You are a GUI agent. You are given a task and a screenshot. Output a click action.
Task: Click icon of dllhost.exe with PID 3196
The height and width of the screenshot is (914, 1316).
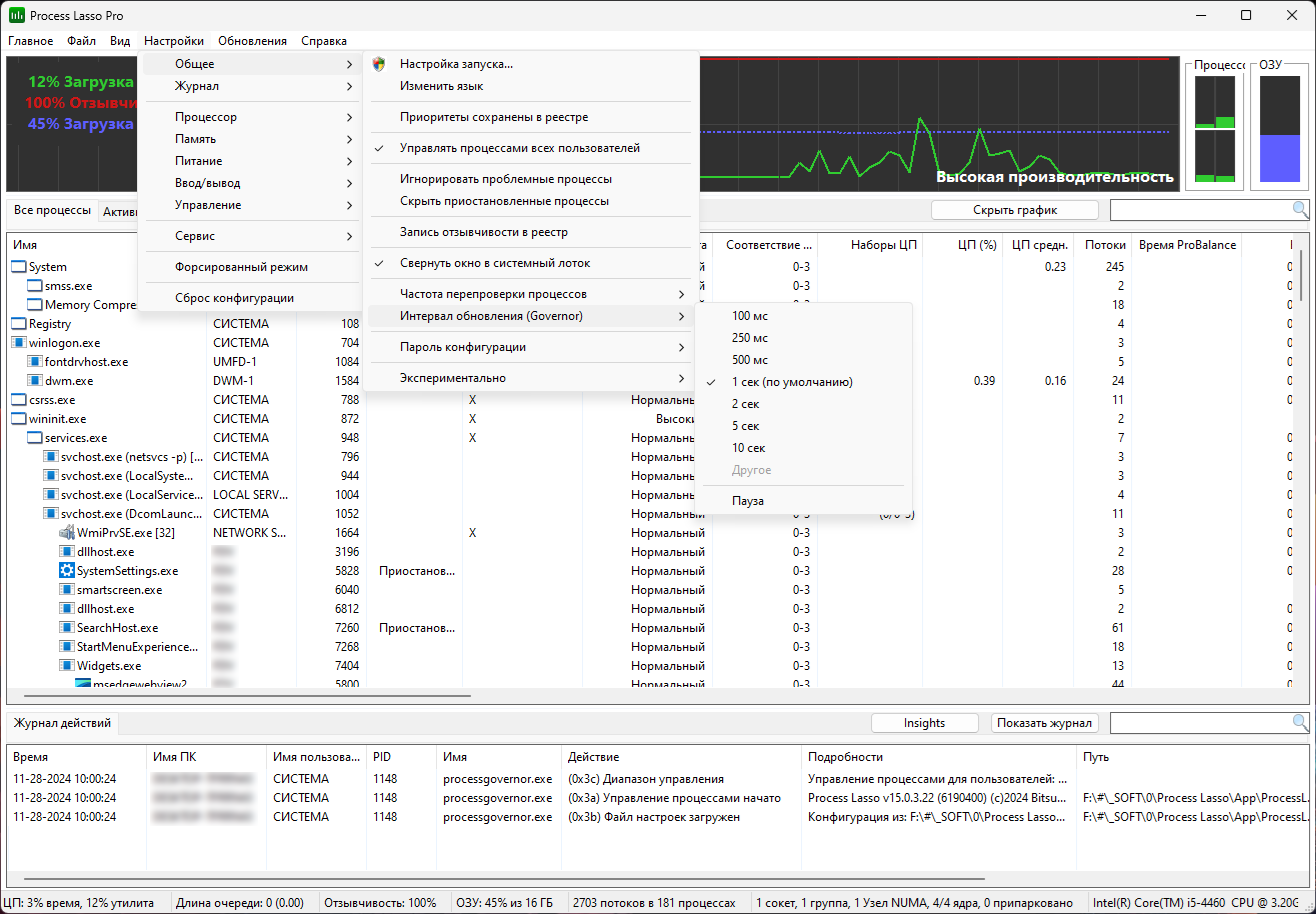coord(67,552)
